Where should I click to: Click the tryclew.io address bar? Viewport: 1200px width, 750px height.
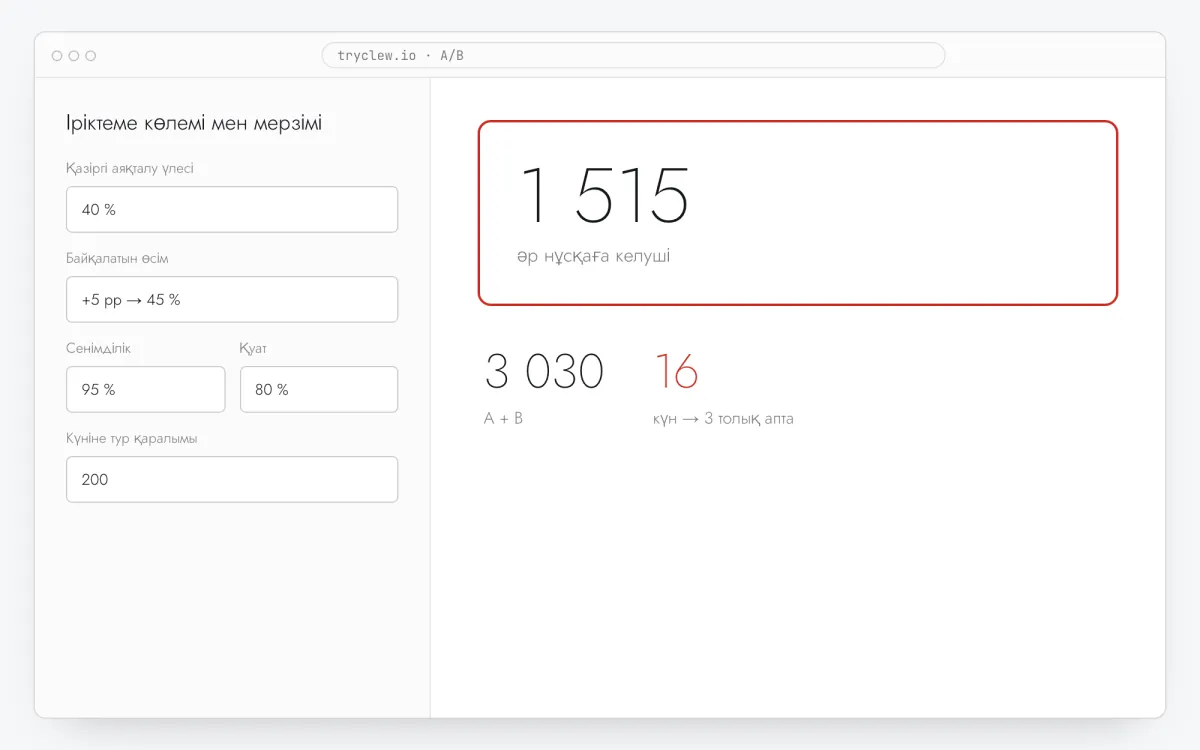[633, 55]
